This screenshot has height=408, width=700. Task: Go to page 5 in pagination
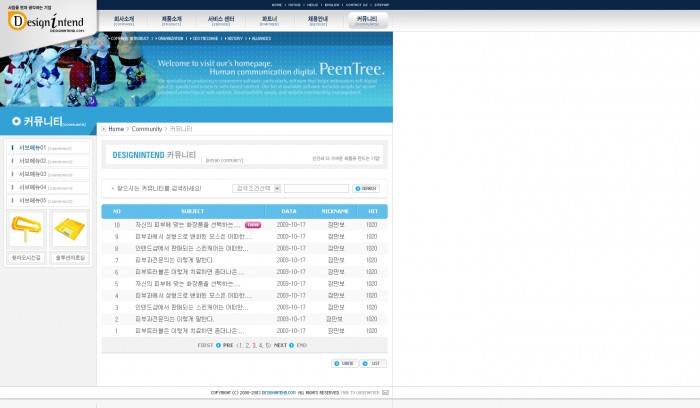(x=267, y=345)
